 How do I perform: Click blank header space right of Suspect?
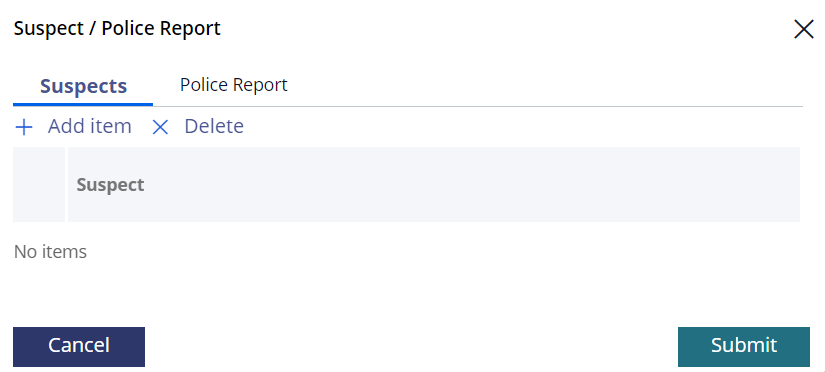pyautogui.click(x=474, y=184)
